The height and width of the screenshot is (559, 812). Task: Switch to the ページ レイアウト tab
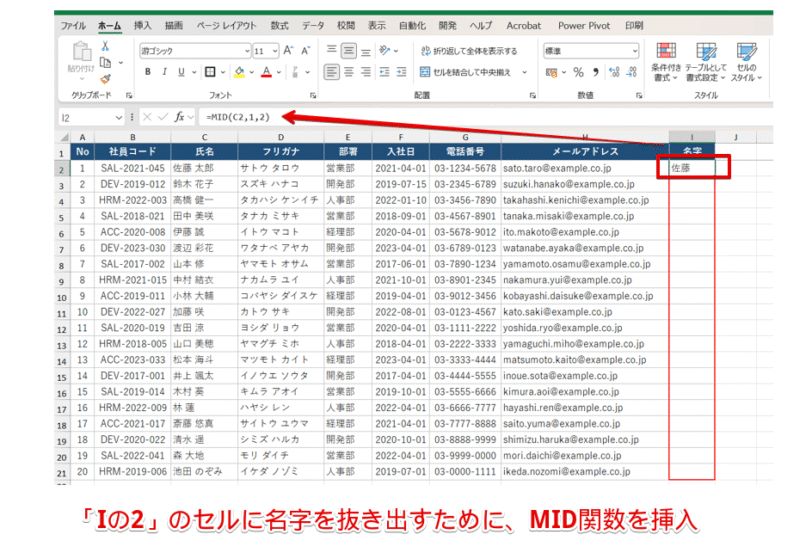coord(226,25)
